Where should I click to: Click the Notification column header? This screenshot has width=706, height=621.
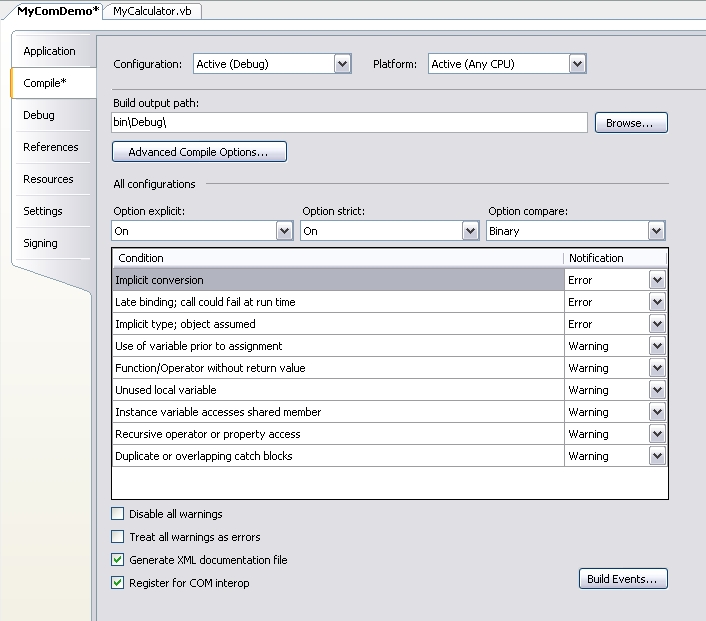pyautogui.click(x=615, y=258)
